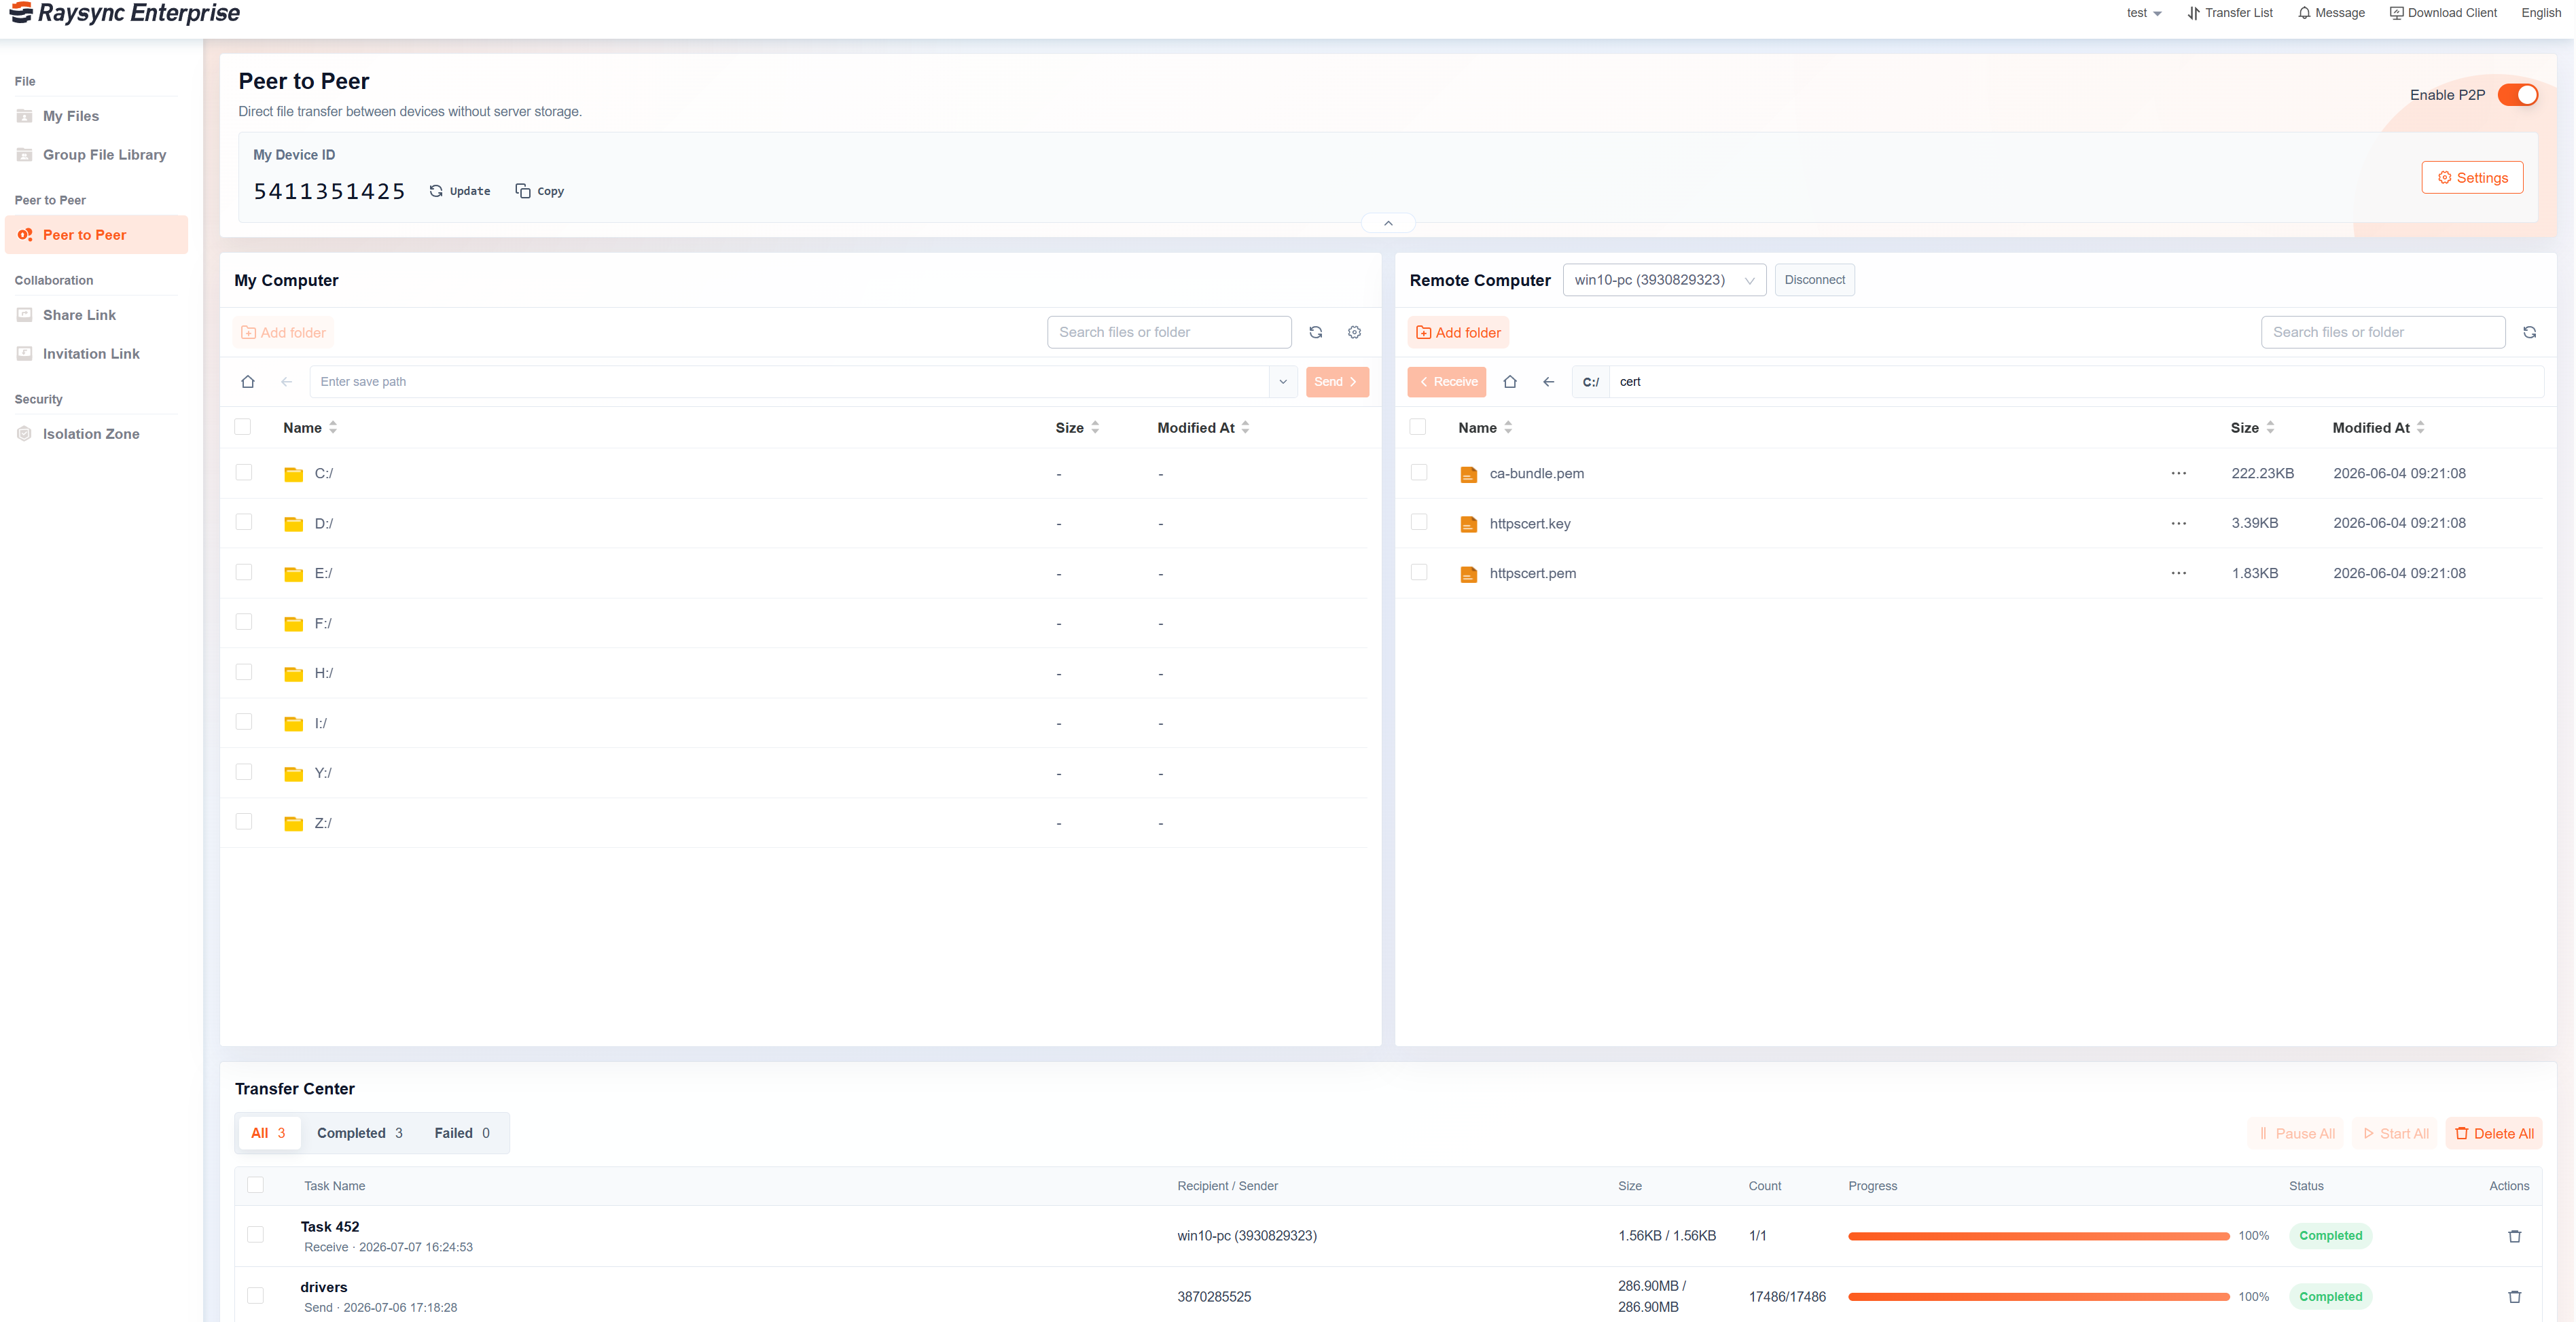
Task: Click drivers task progress bar
Action: [x=2038, y=1297]
